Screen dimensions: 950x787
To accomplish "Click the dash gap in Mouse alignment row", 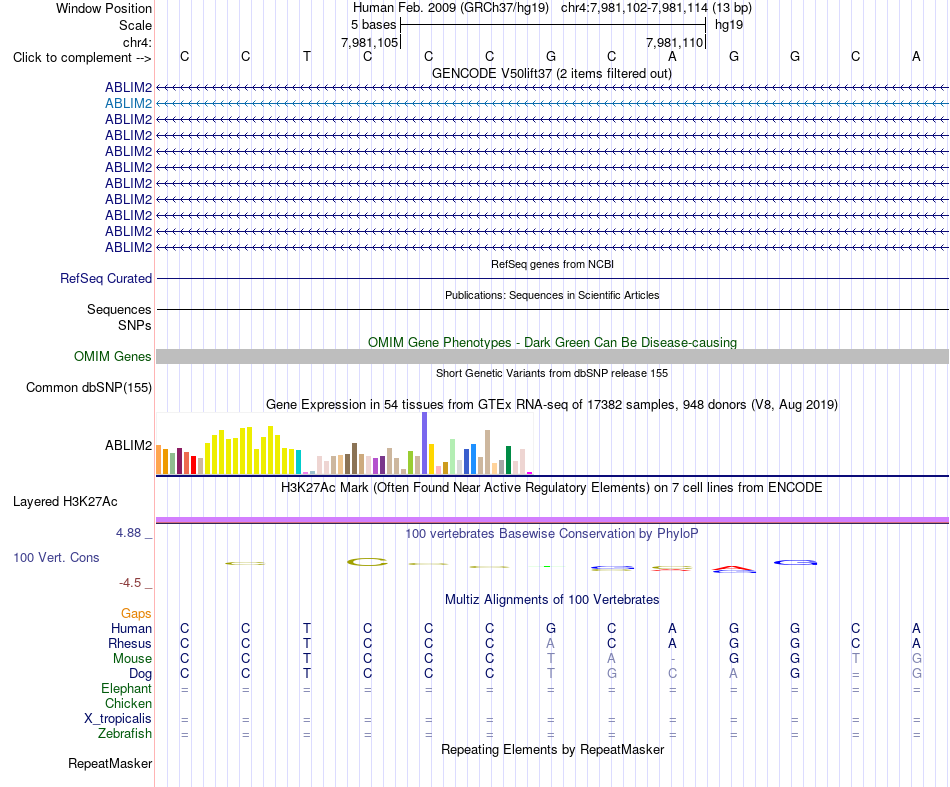I will tap(673, 659).
